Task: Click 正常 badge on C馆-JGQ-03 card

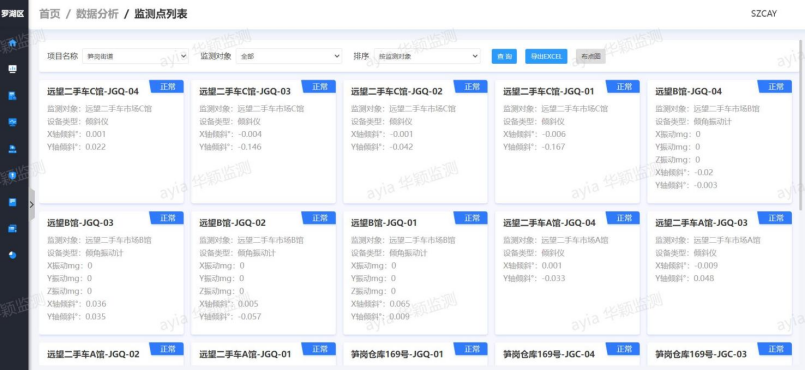Action: pos(319,86)
